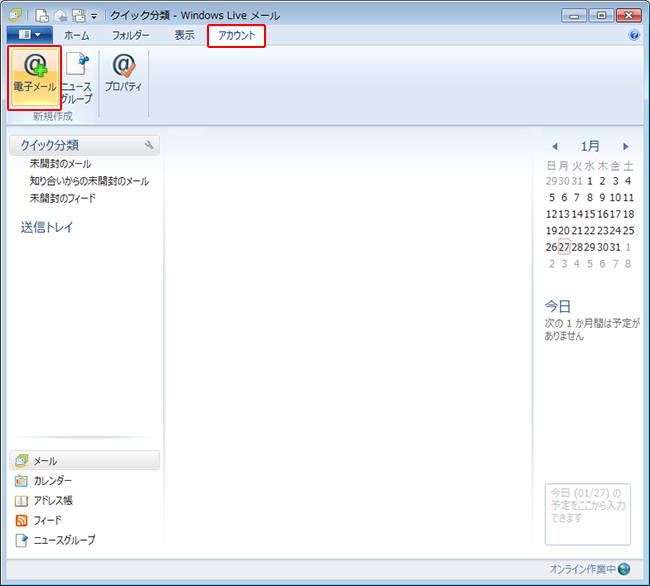Open カレンダー in the navigation pane
This screenshot has width=650, height=586.
click(x=52, y=481)
